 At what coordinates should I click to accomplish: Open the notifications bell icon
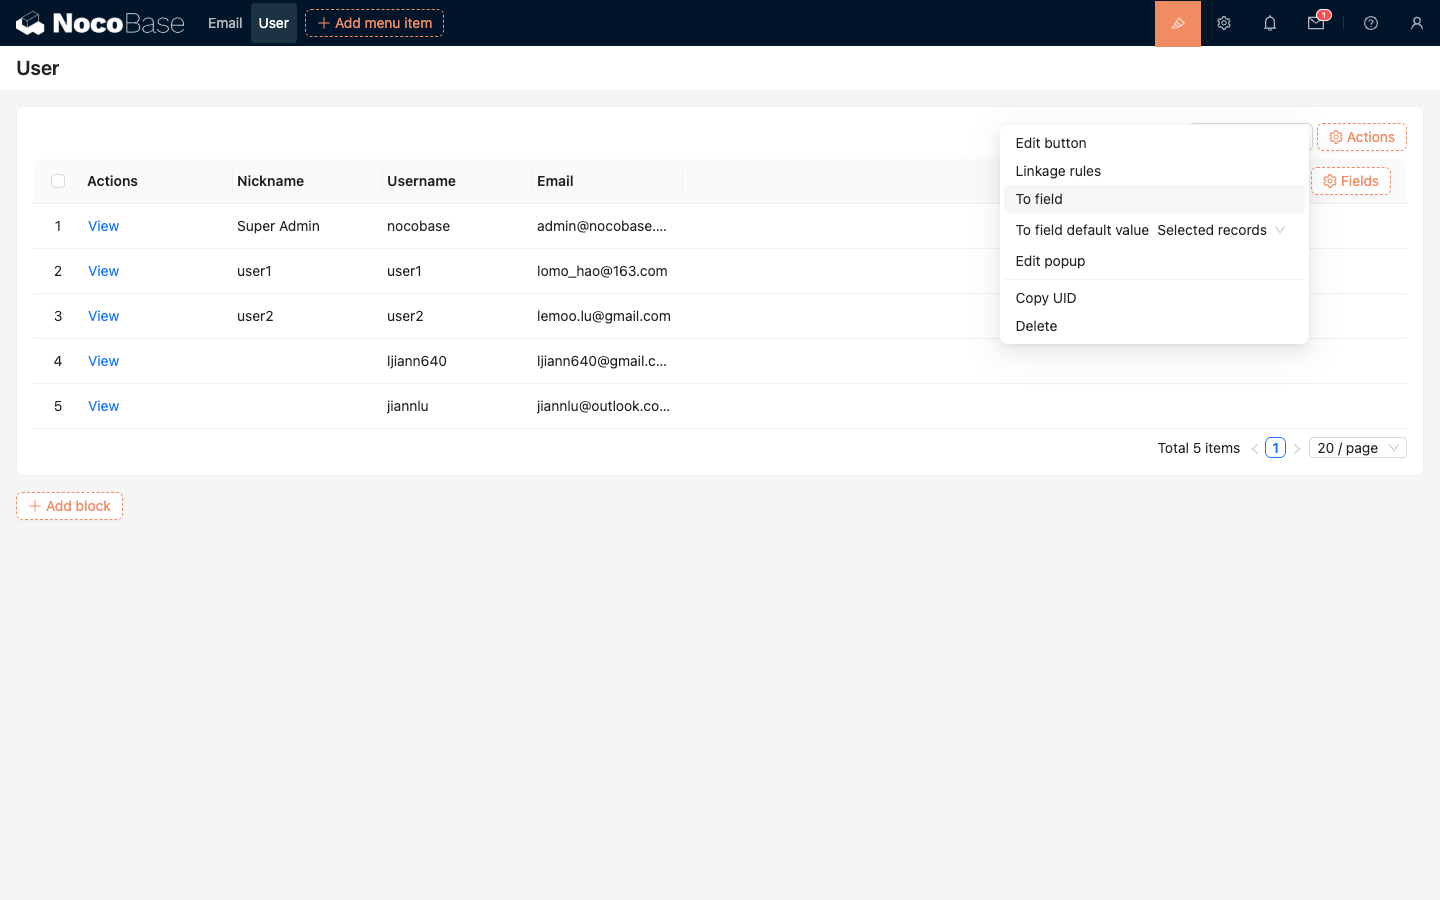pyautogui.click(x=1269, y=23)
